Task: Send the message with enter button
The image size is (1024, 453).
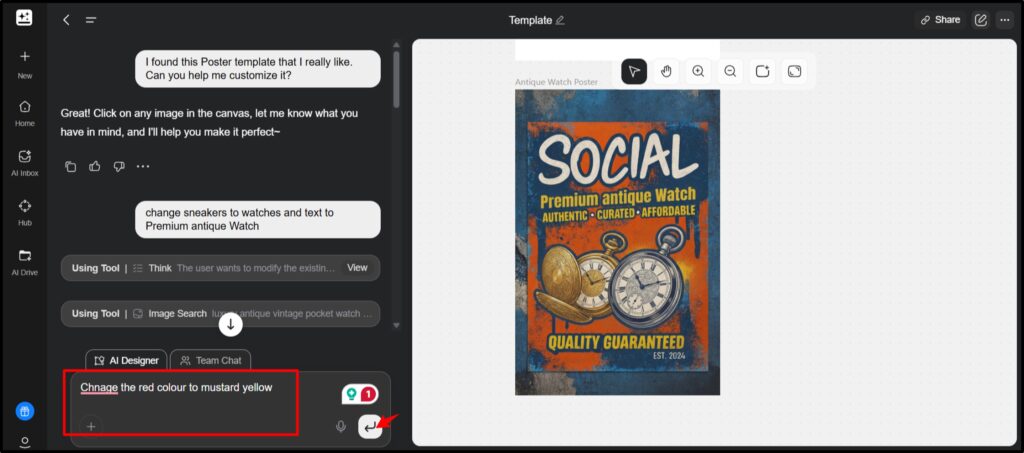Action: 370,427
